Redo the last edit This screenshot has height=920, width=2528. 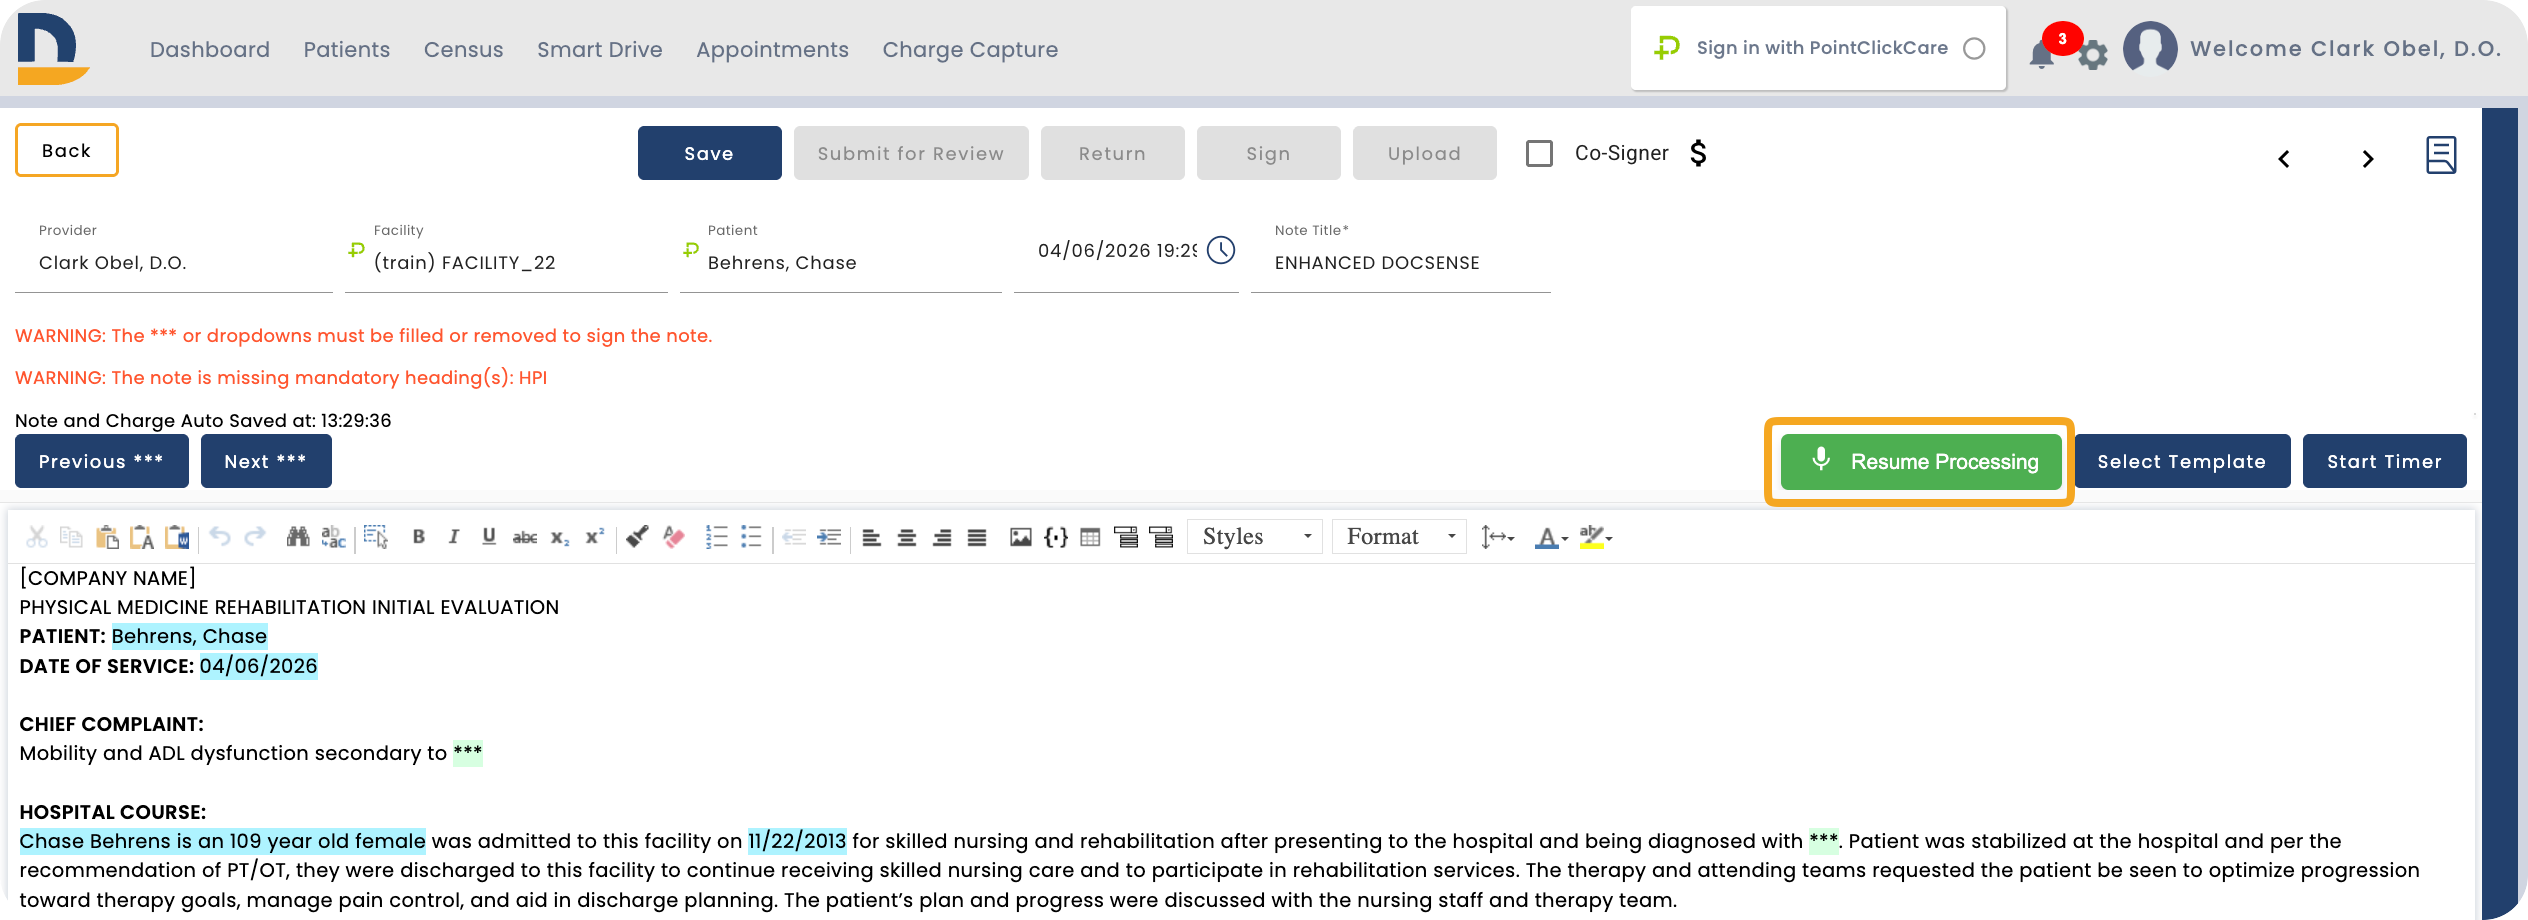[x=255, y=537]
